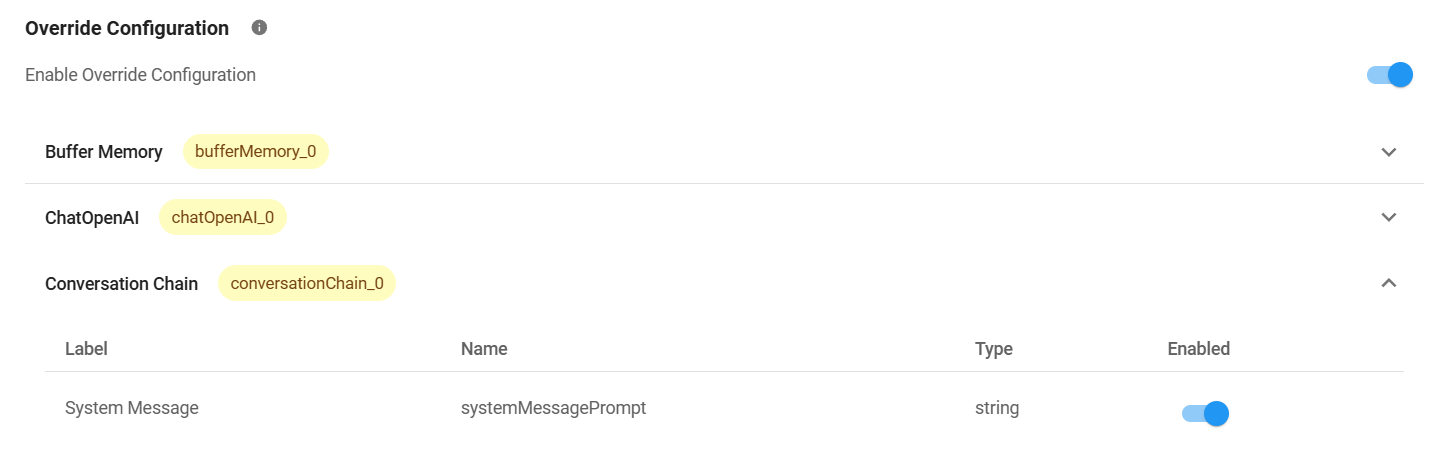Expand the ChatOpenAI section chevron
1448x462 pixels.
tap(1388, 217)
